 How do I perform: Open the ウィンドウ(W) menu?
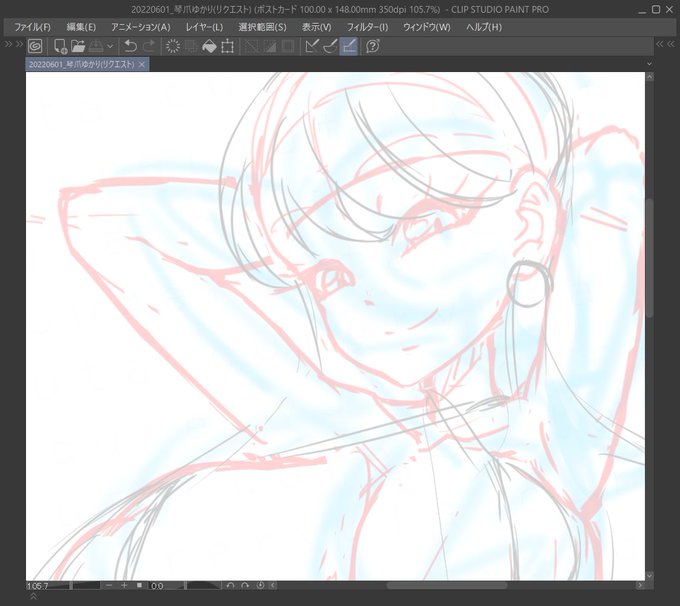(x=427, y=27)
